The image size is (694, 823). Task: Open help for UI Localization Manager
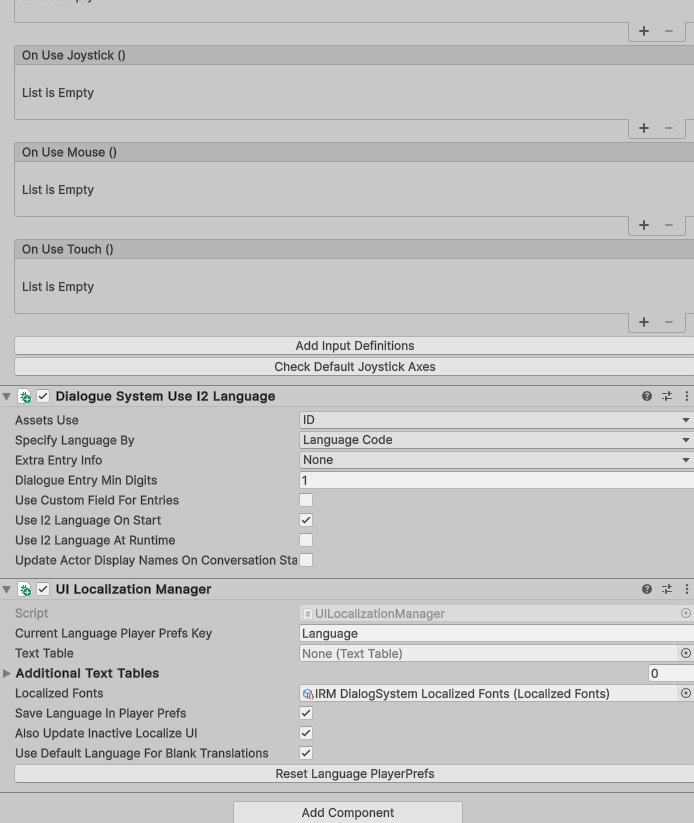coord(647,589)
